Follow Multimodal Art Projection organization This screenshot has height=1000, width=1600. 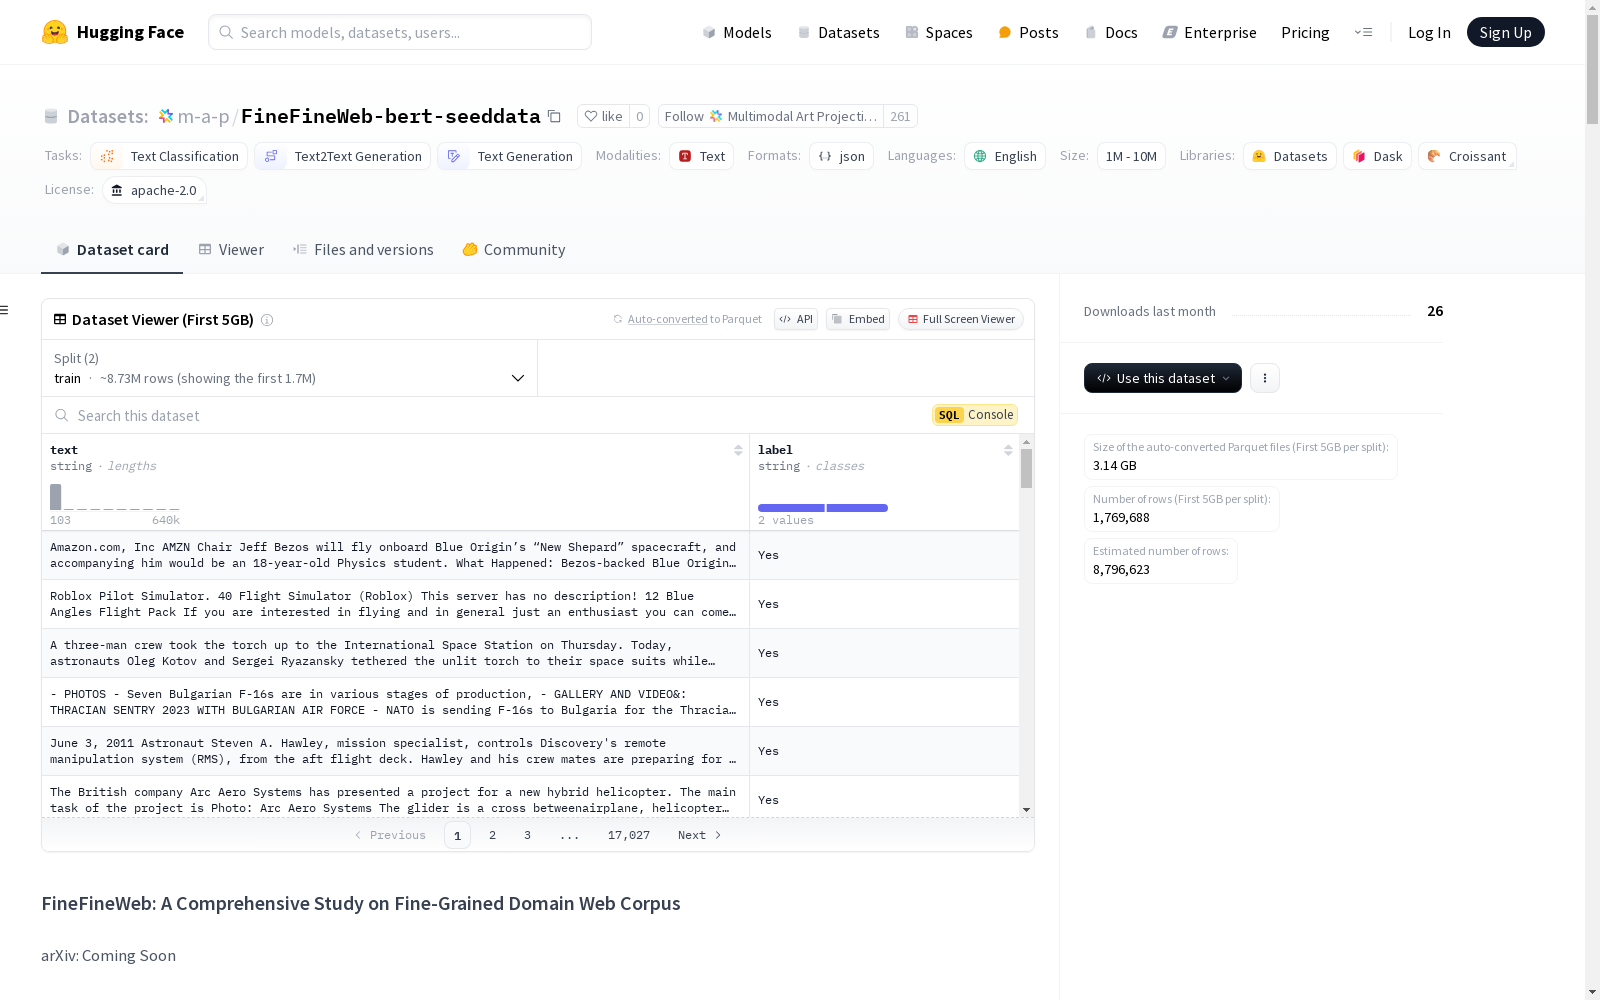tap(770, 116)
